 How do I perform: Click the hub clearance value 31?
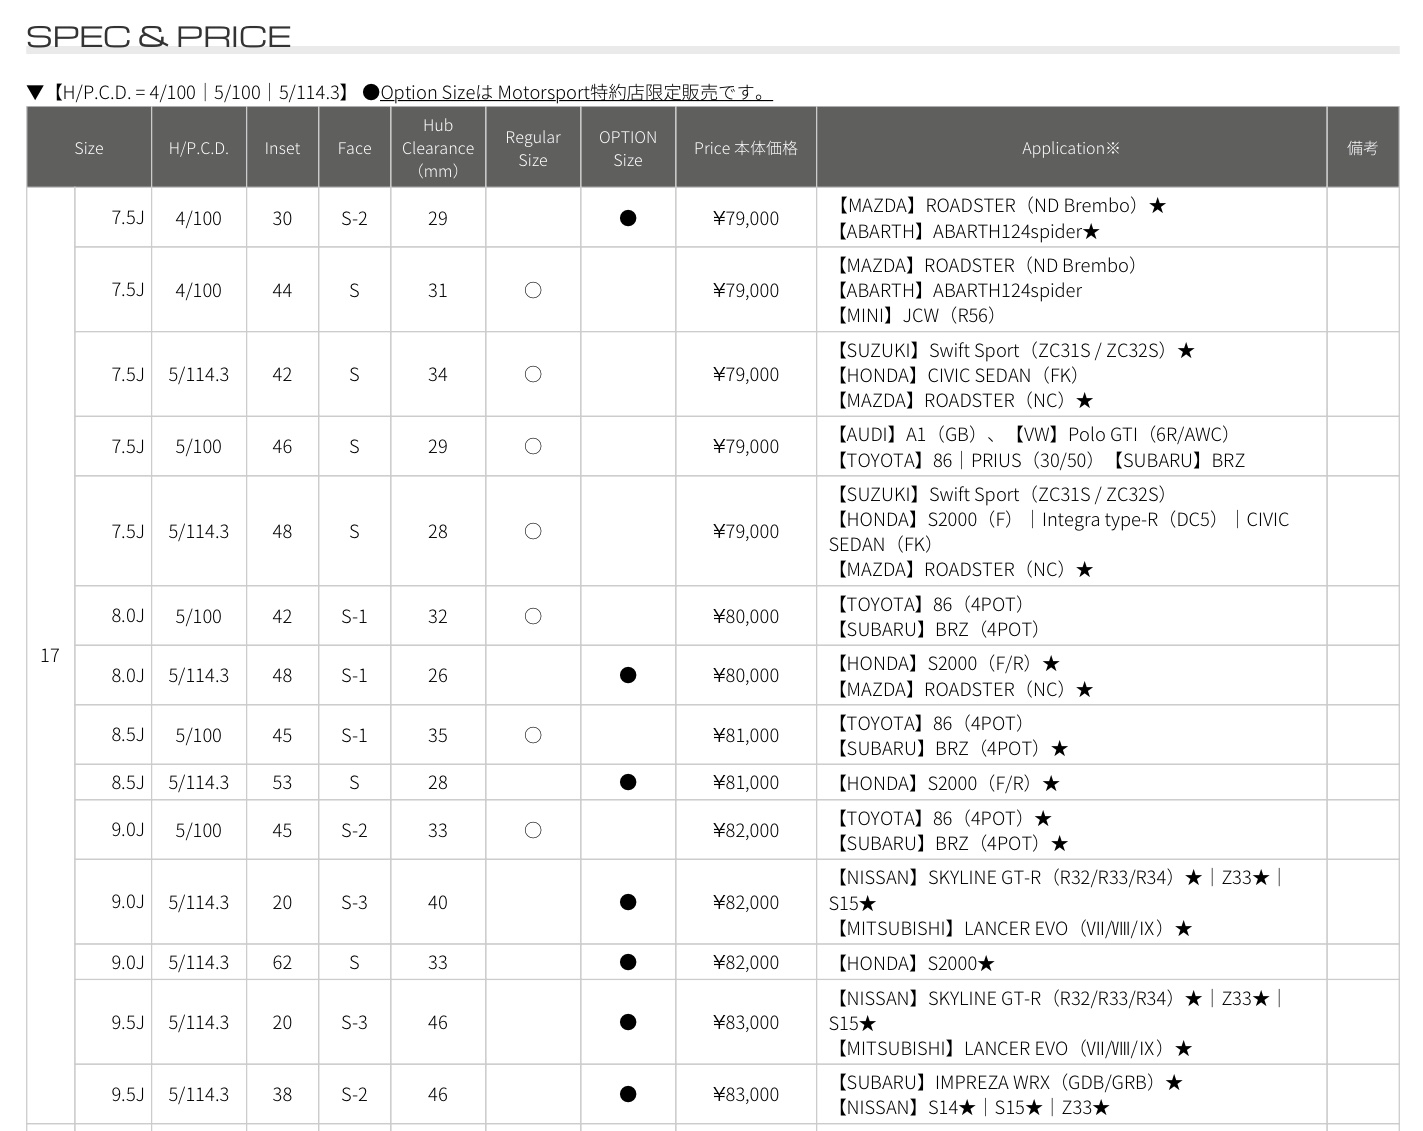pyautogui.click(x=438, y=290)
